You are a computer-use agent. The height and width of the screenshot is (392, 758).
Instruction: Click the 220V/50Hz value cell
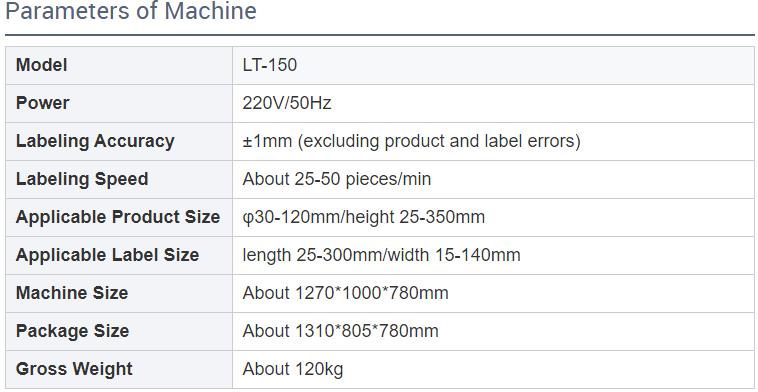tap(494, 103)
